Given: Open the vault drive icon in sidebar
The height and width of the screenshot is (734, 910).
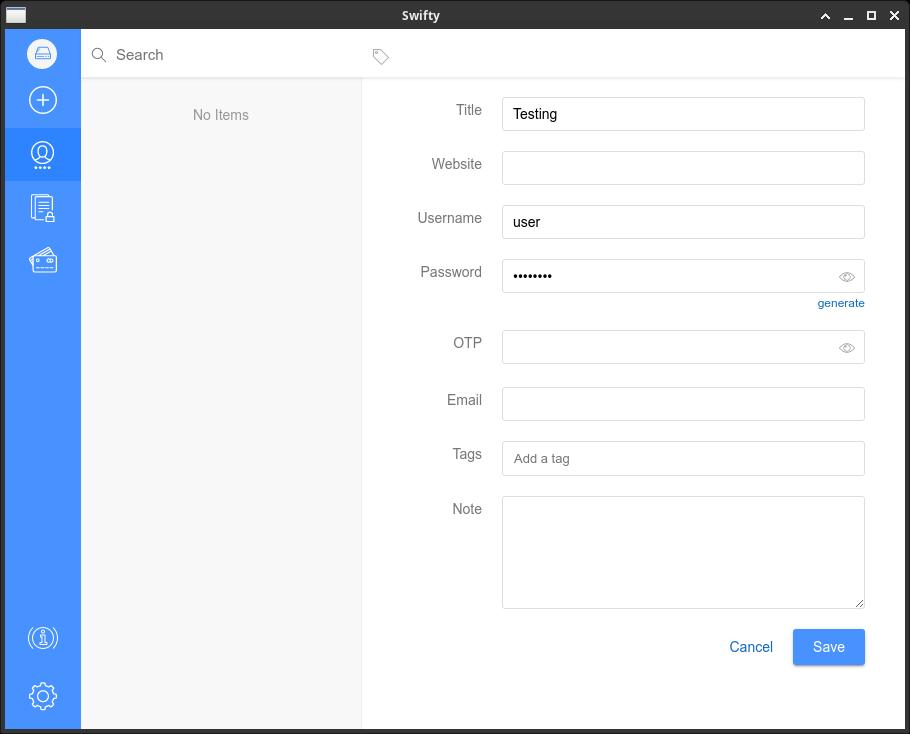Looking at the screenshot, I should click(42, 54).
